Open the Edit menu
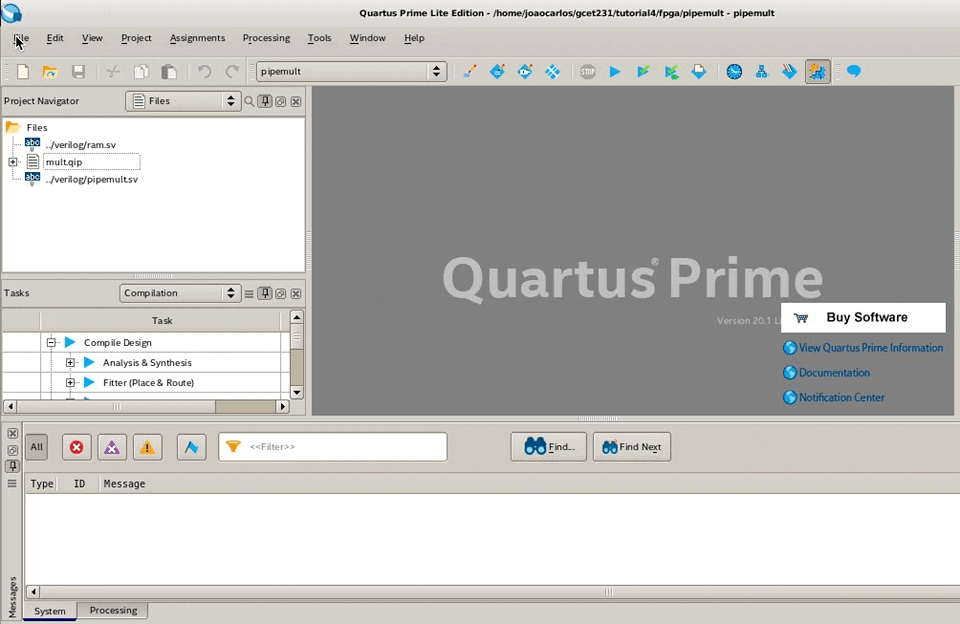This screenshot has height=624, width=960. tap(55, 38)
